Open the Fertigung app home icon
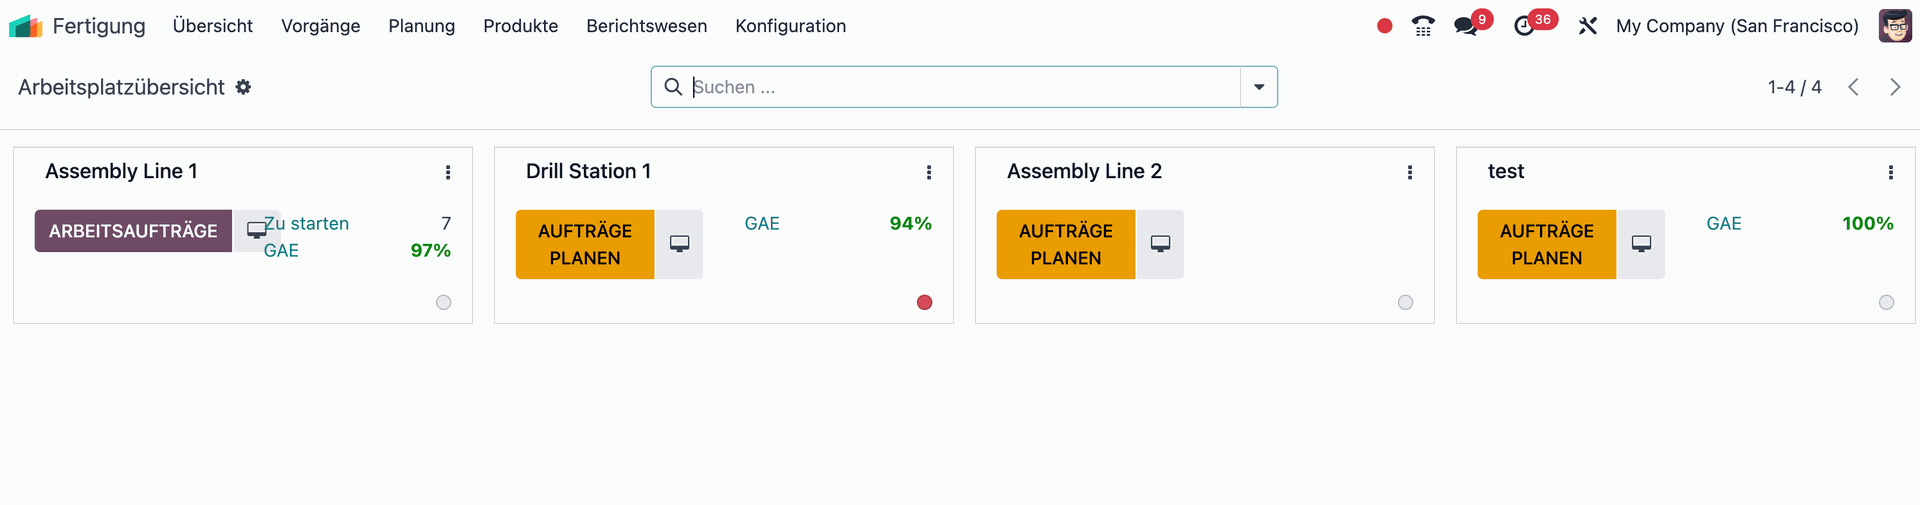1920x505 pixels. pos(25,26)
